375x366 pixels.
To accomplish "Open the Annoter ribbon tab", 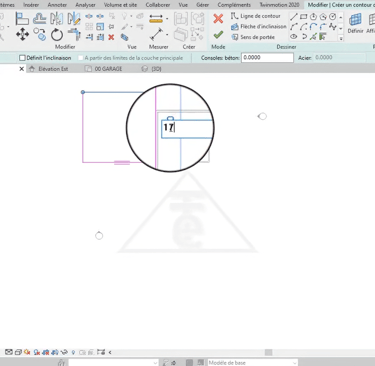I will pyautogui.click(x=57, y=5).
